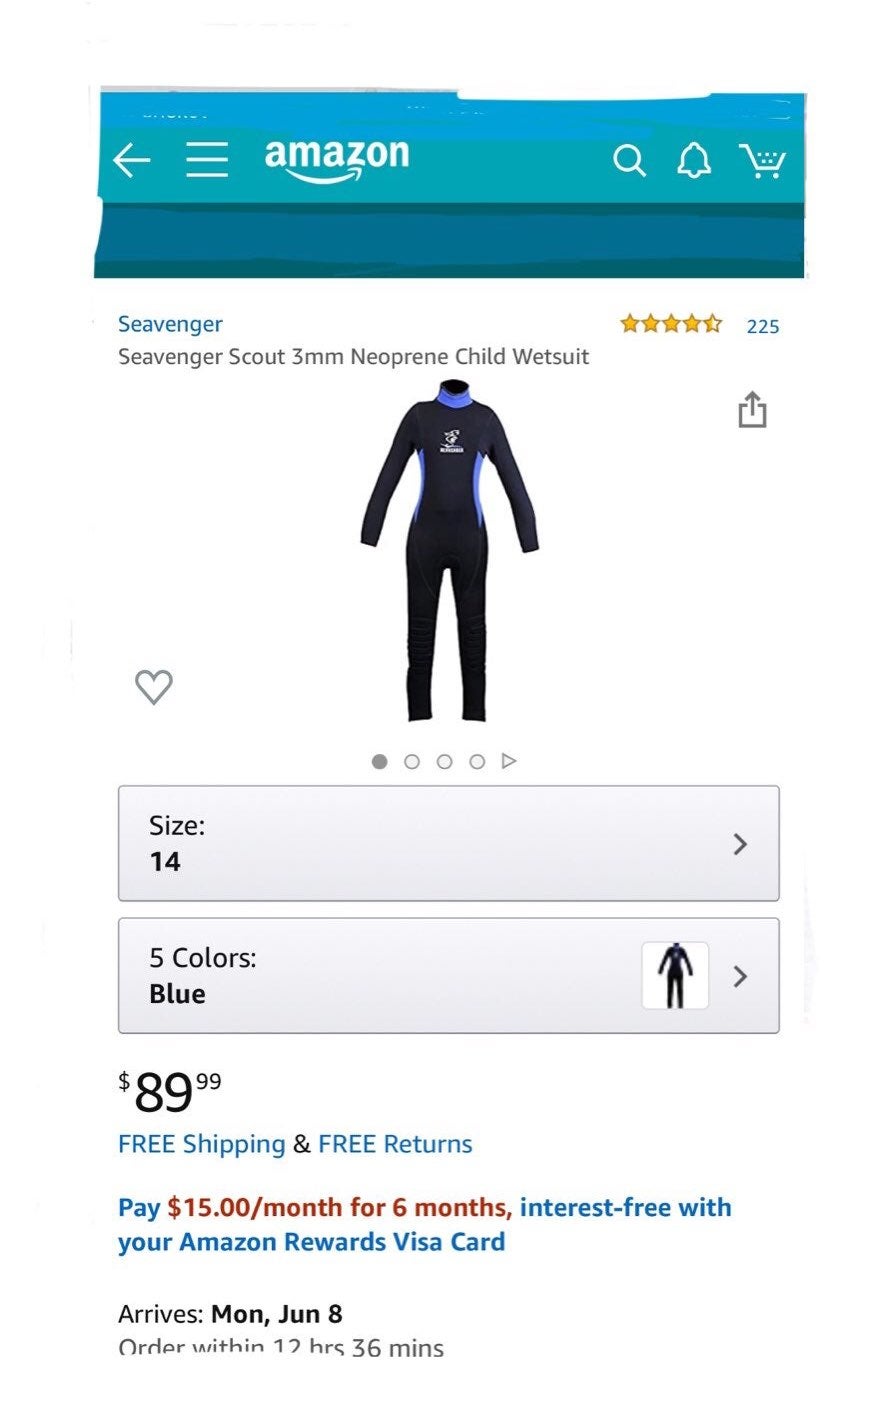Tap the back arrow icon
896x1421 pixels.
pyautogui.click(x=131, y=160)
